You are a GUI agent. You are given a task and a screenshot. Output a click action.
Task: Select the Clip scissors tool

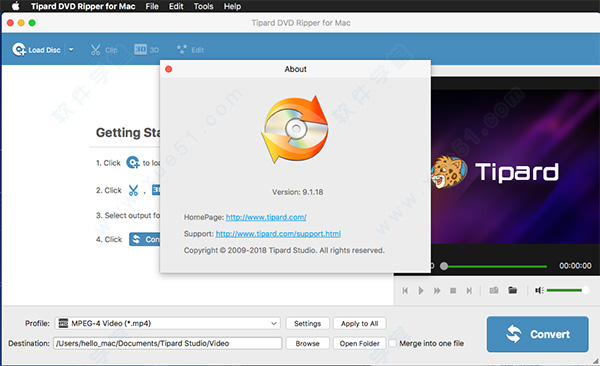tap(104, 50)
